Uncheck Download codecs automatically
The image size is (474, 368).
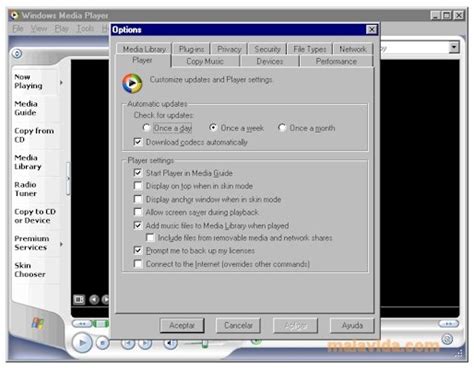(137, 142)
